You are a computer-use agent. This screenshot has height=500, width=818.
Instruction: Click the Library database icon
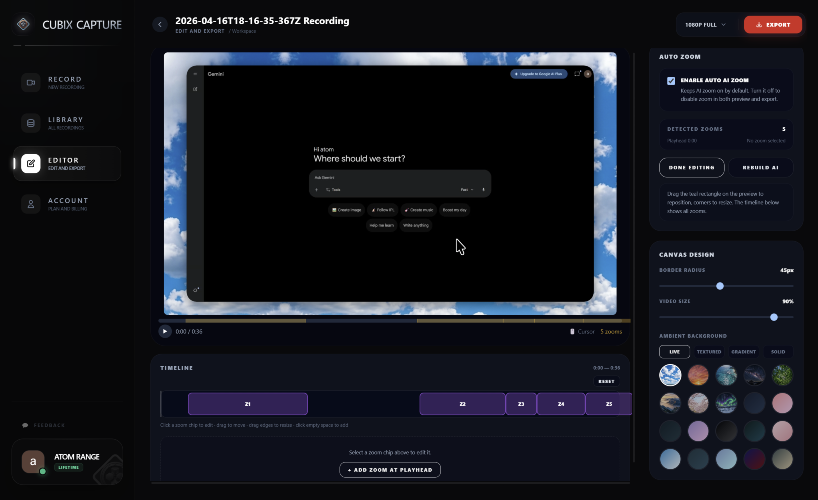[x=31, y=123]
